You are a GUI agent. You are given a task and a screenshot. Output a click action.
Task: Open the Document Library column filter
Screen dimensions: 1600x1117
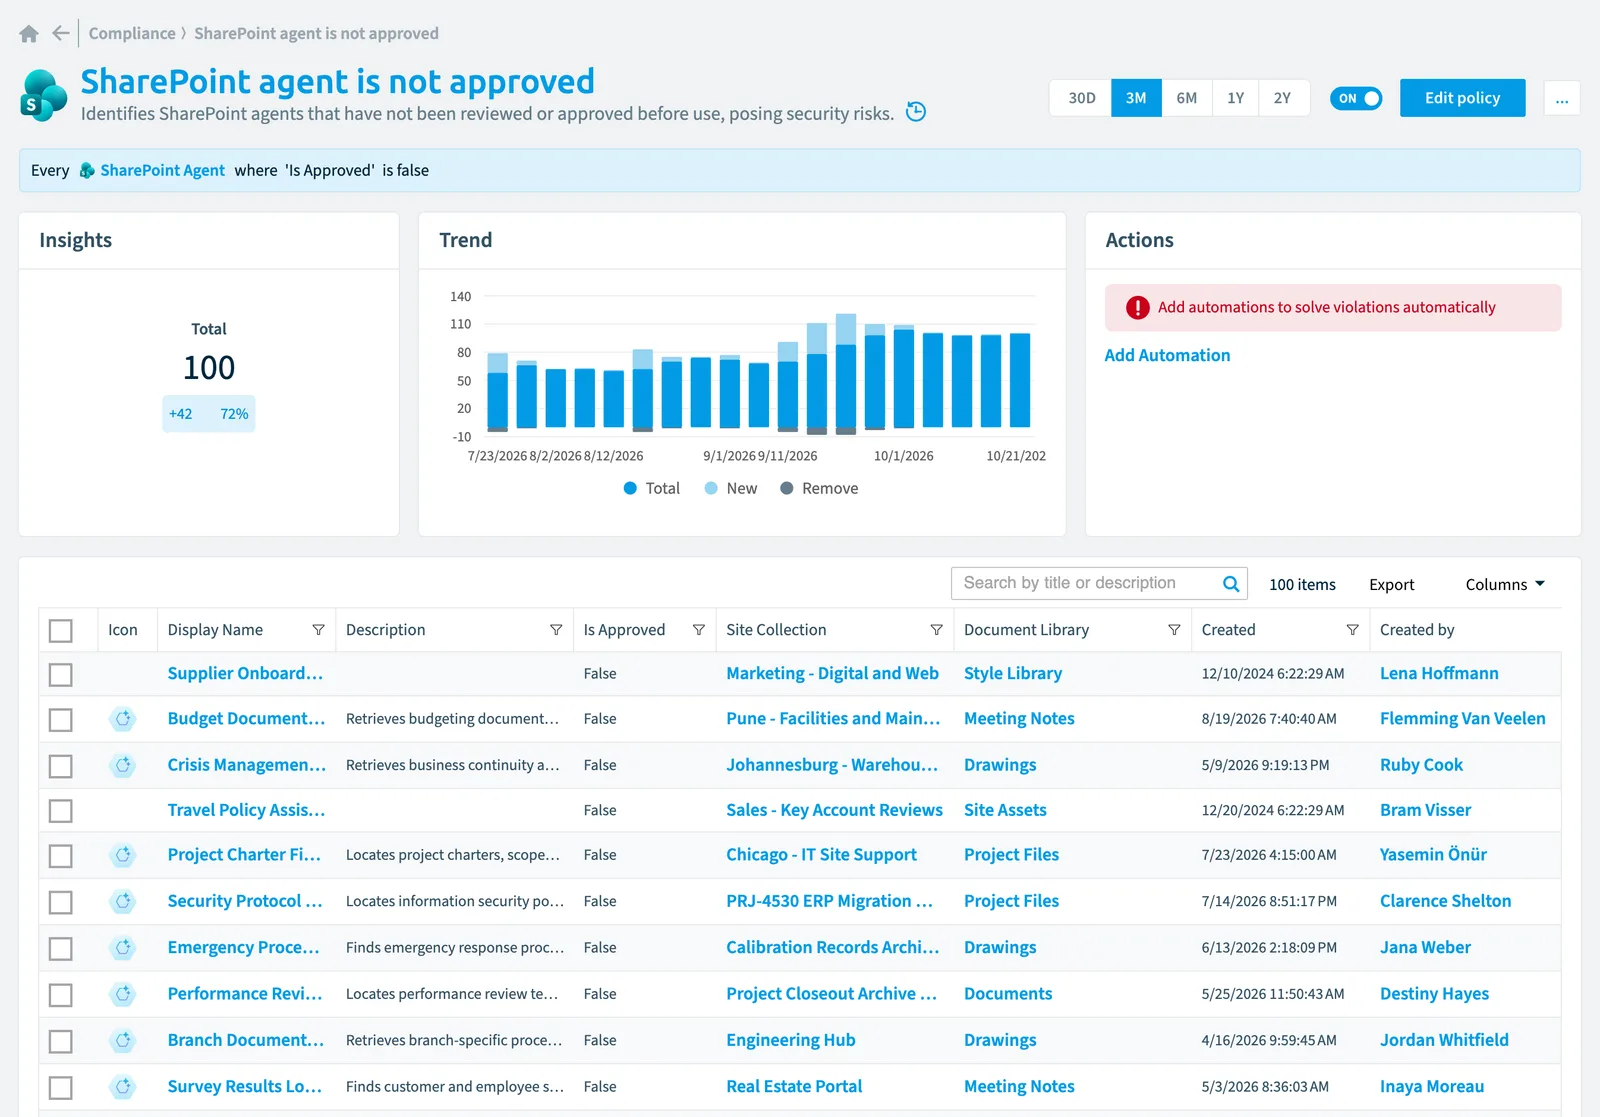tap(1174, 630)
